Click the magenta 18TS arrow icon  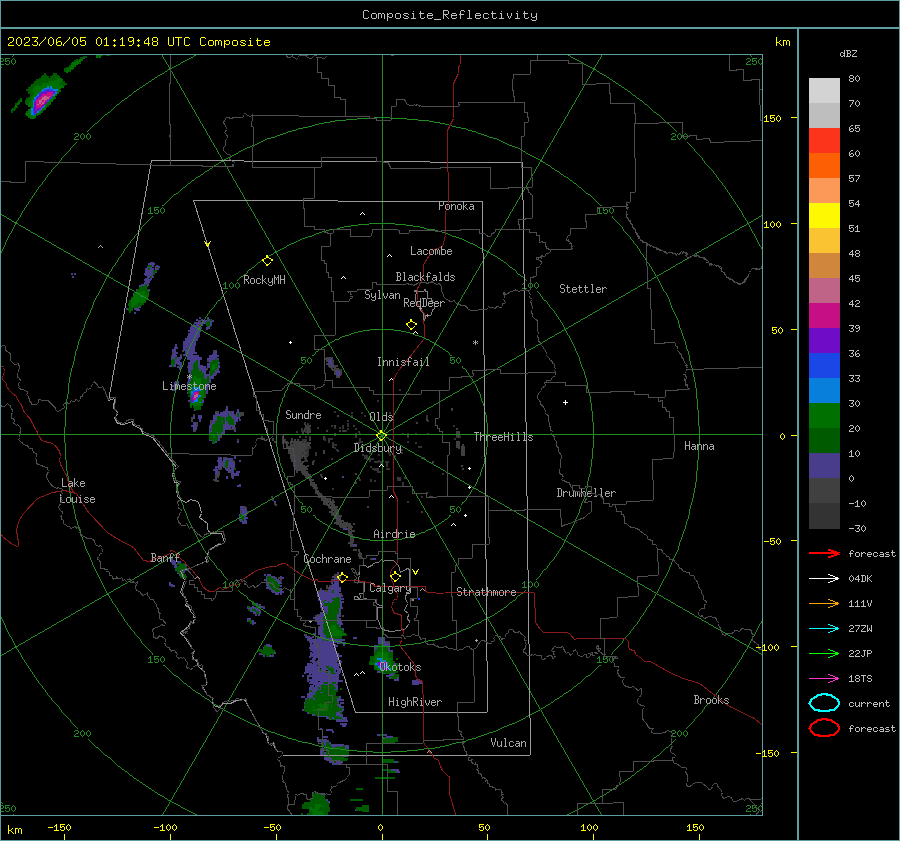[x=824, y=679]
